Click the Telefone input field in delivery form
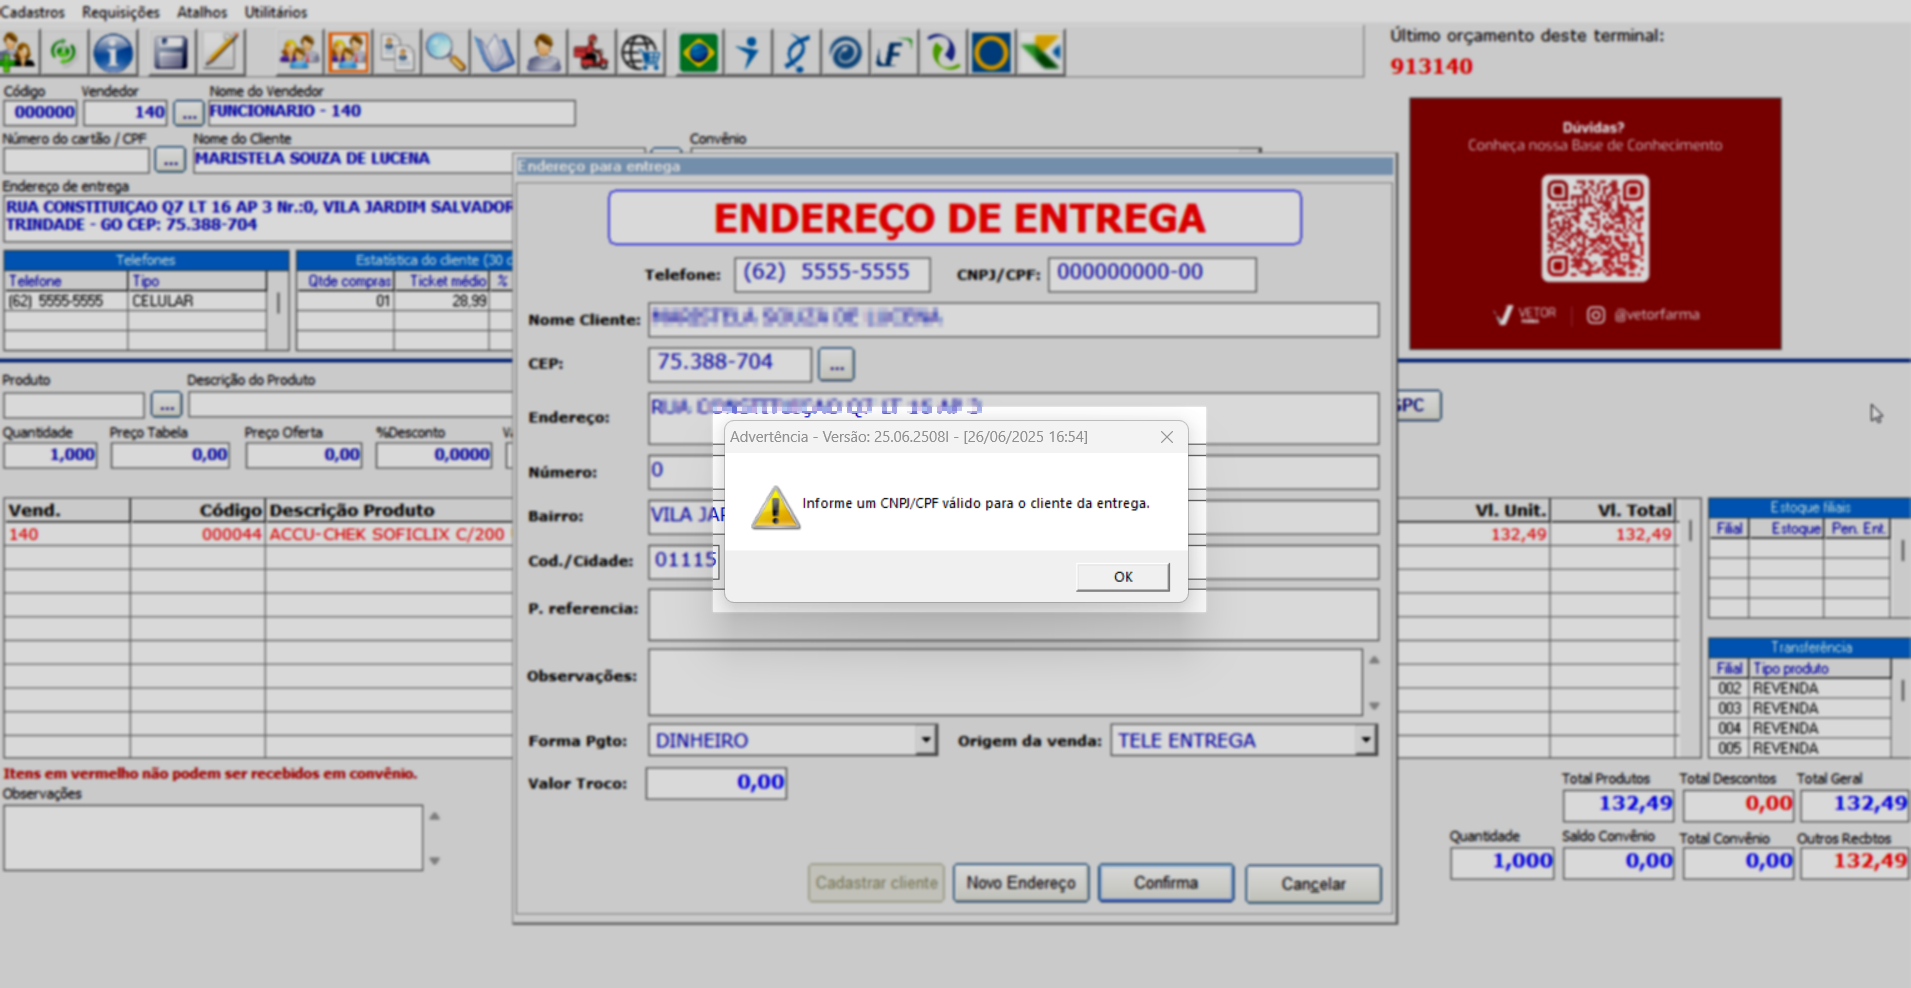The image size is (1911, 988). (832, 274)
